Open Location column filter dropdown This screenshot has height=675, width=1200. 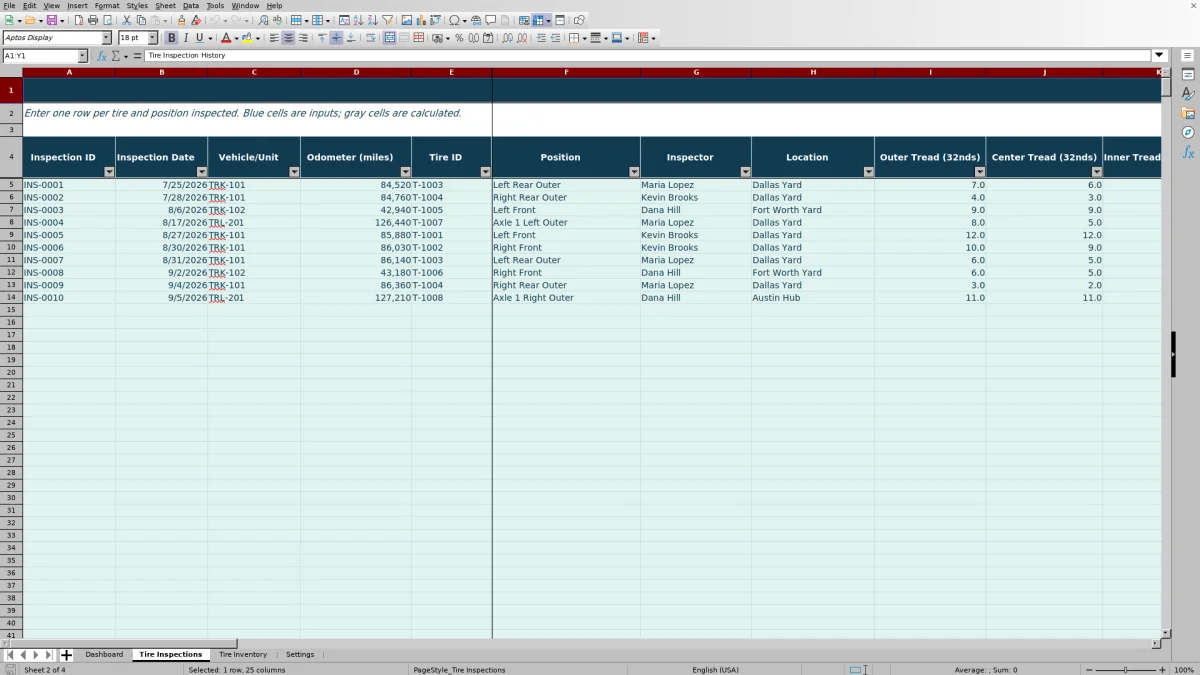point(868,172)
